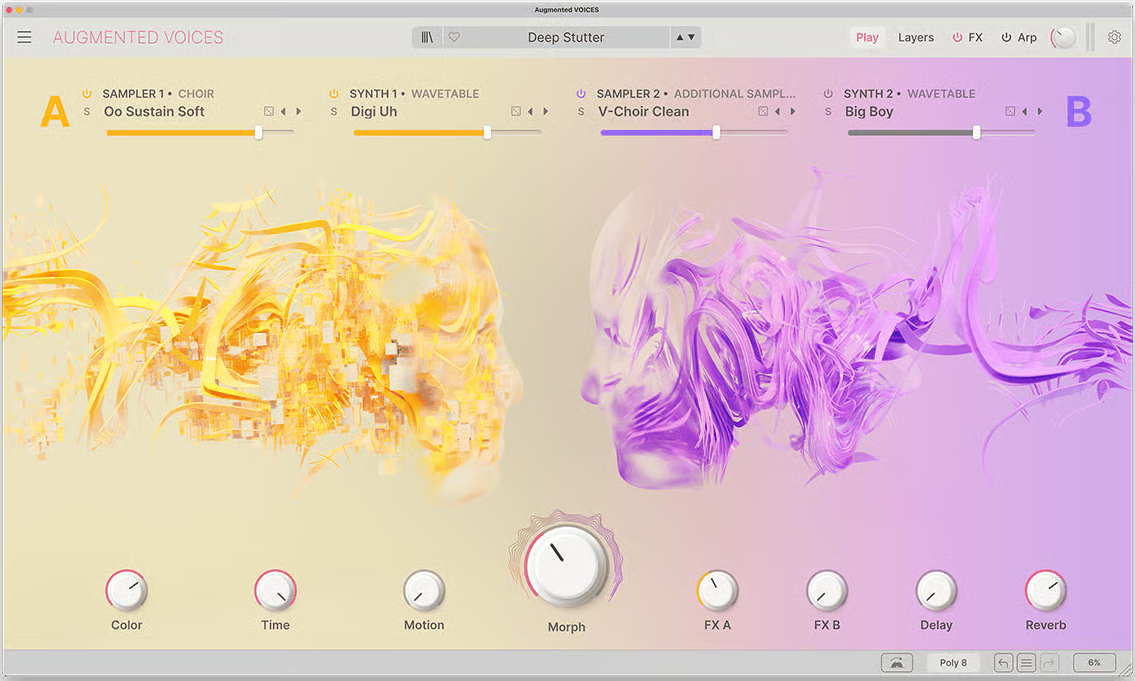Select previous Sampler 2 sample arrow
Viewport: 1135px width, 681px height.
click(x=777, y=111)
